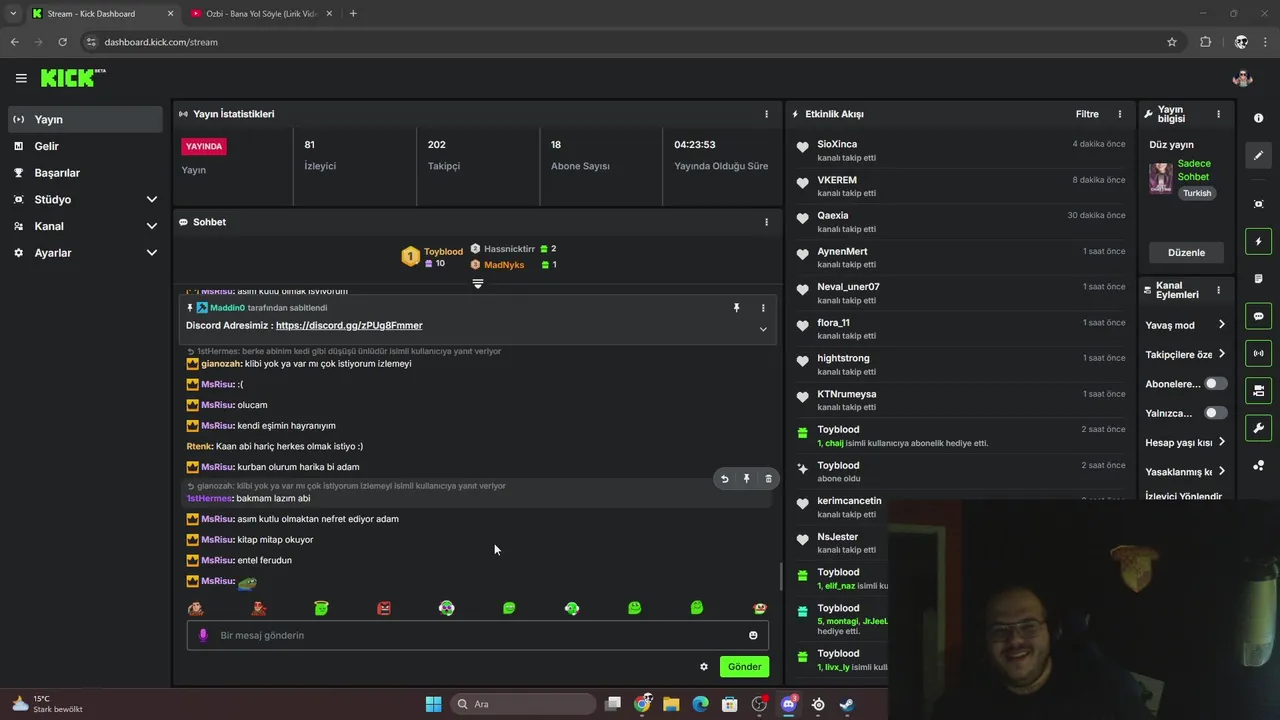Toggle the Abonelere switch
The width and height of the screenshot is (1280, 720).
[1215, 384]
